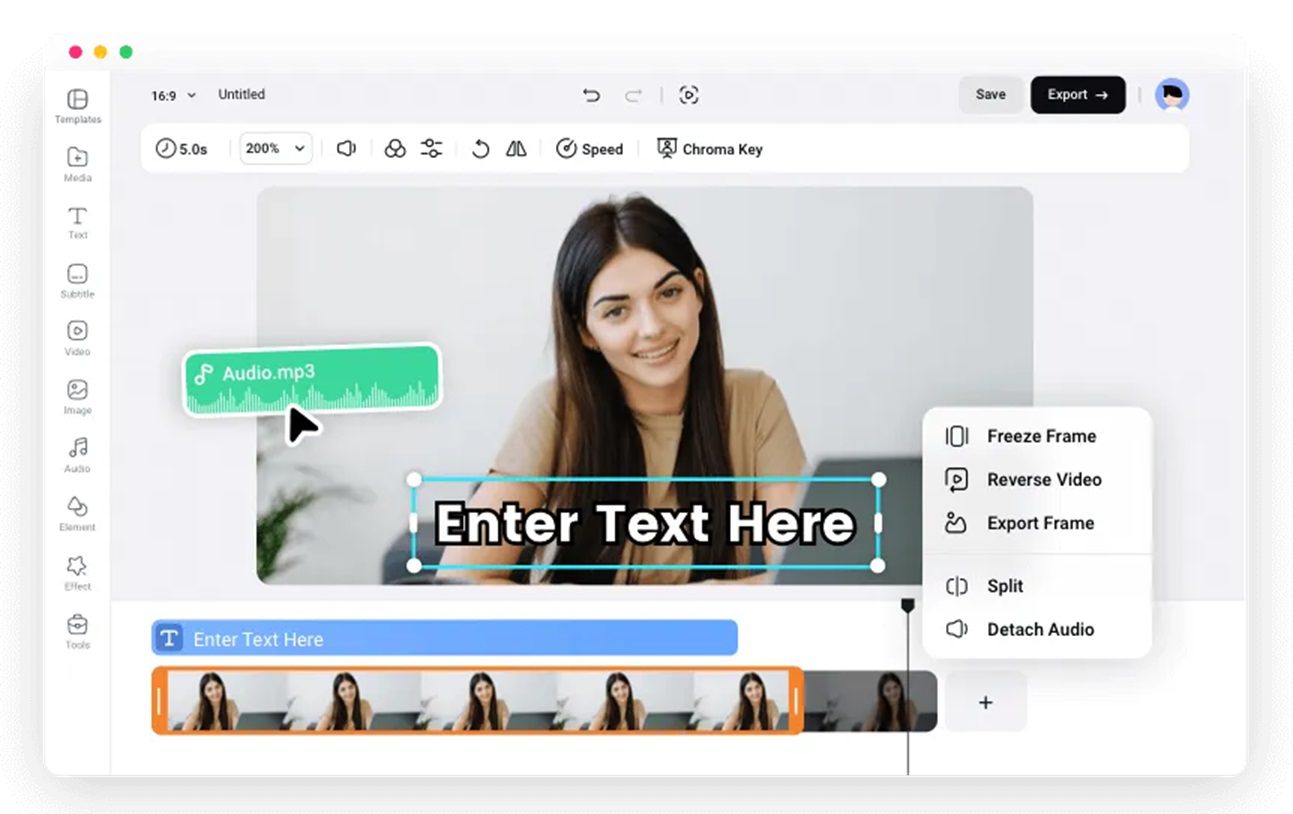This screenshot has height=814, width=1293.
Task: Click the Export button
Action: pos(1078,95)
